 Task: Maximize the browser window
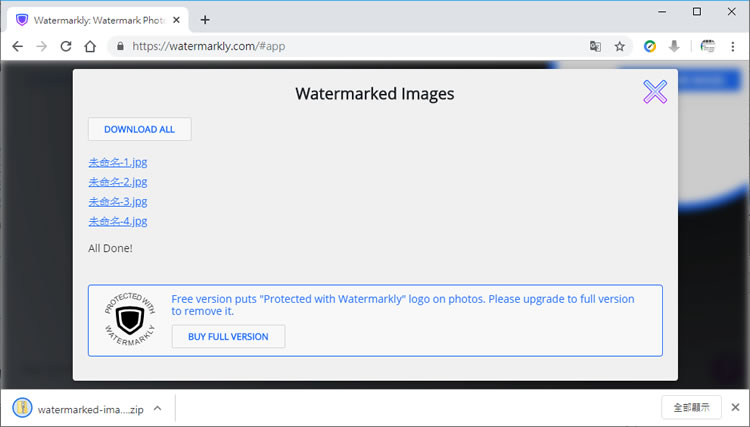[697, 11]
